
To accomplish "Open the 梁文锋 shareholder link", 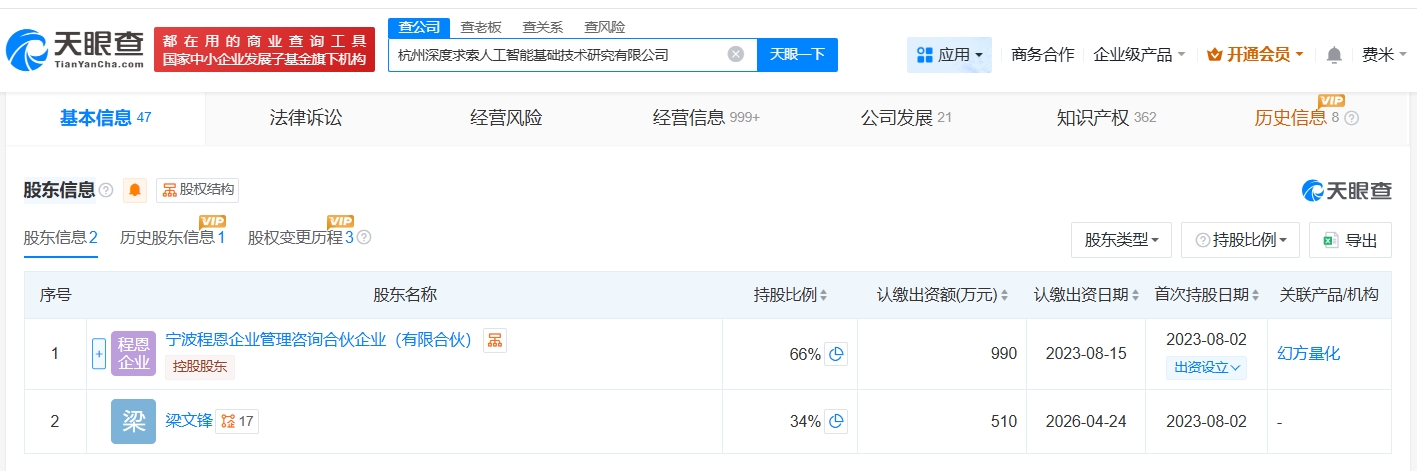I will point(189,421).
